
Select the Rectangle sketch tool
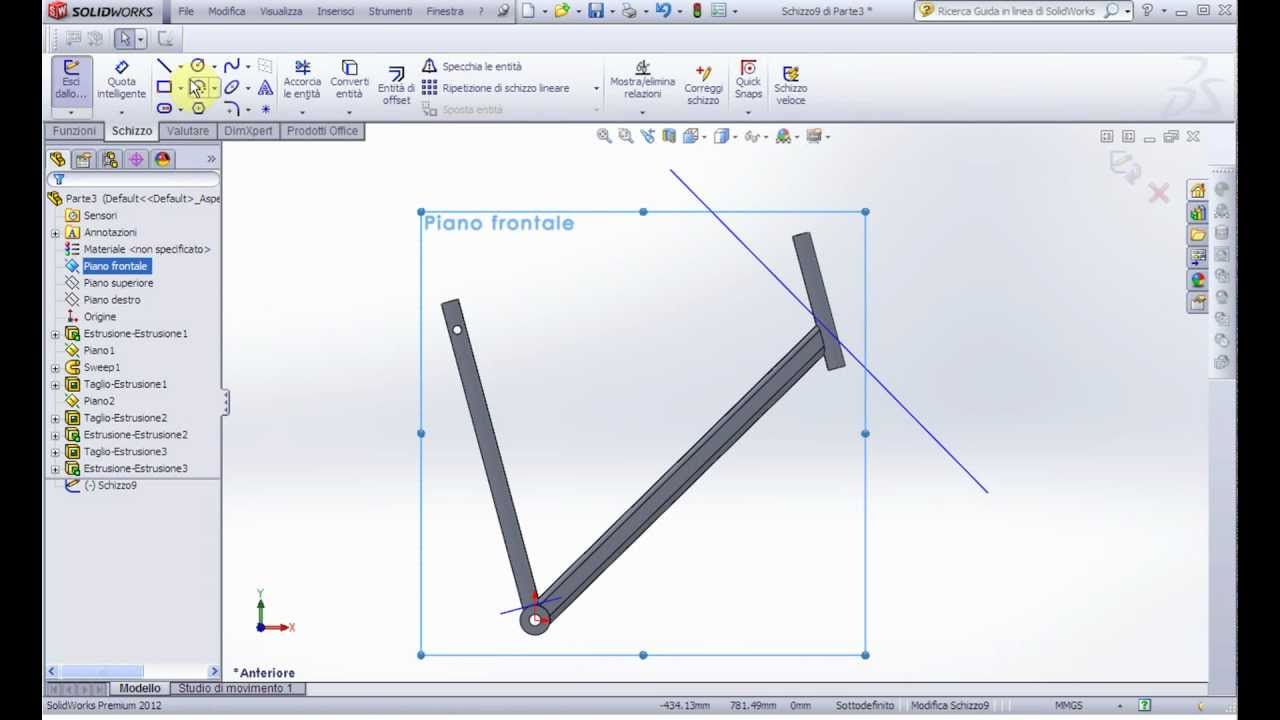164,87
